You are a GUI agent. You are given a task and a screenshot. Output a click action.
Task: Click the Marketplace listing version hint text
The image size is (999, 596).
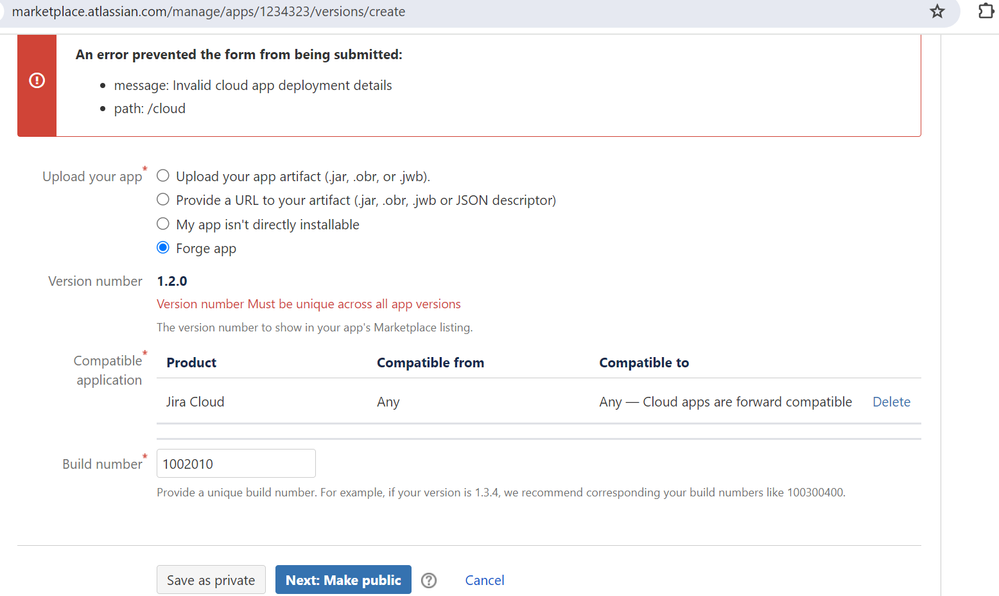point(315,328)
